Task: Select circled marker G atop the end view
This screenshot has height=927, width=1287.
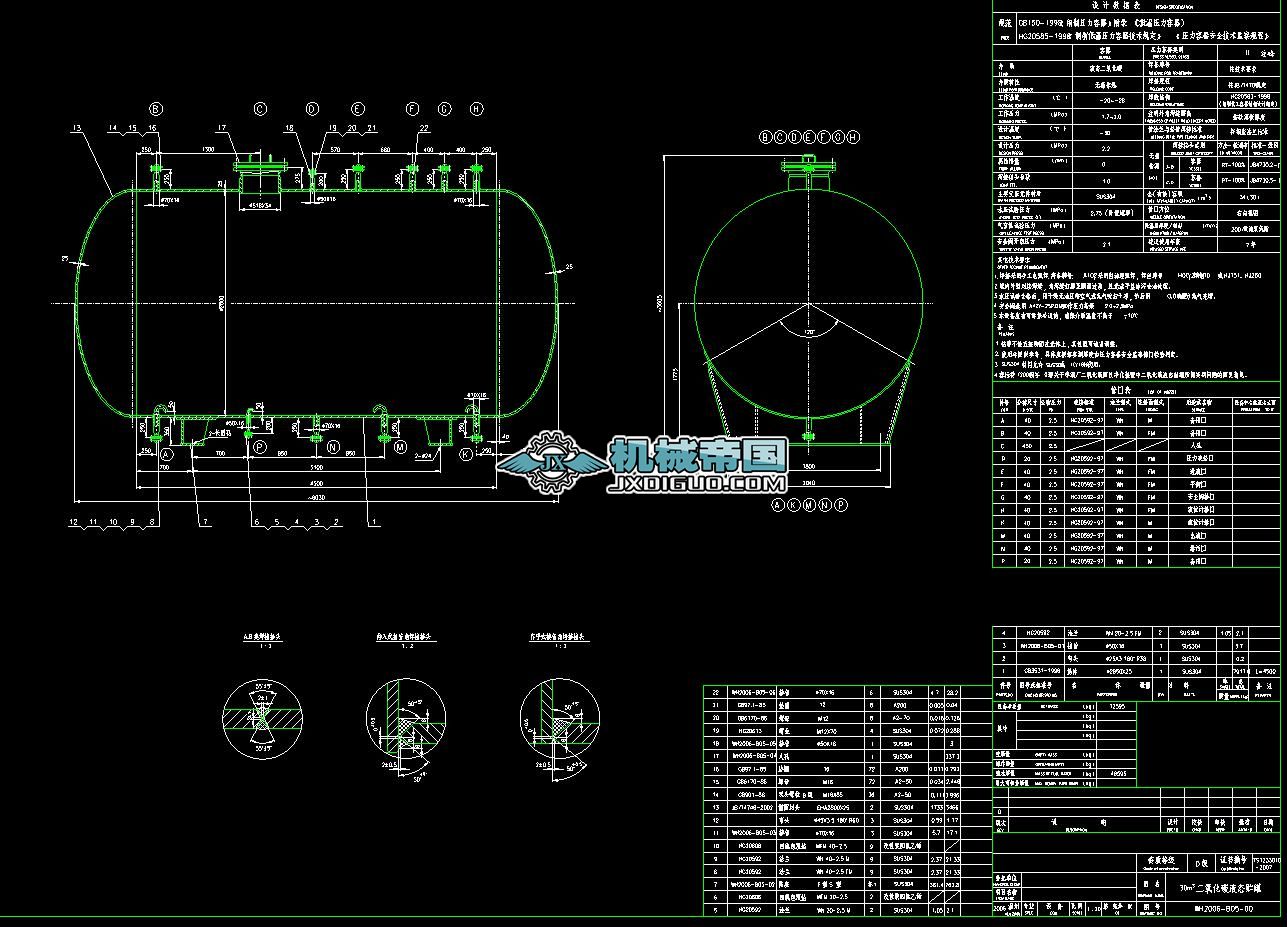Action: click(839, 137)
